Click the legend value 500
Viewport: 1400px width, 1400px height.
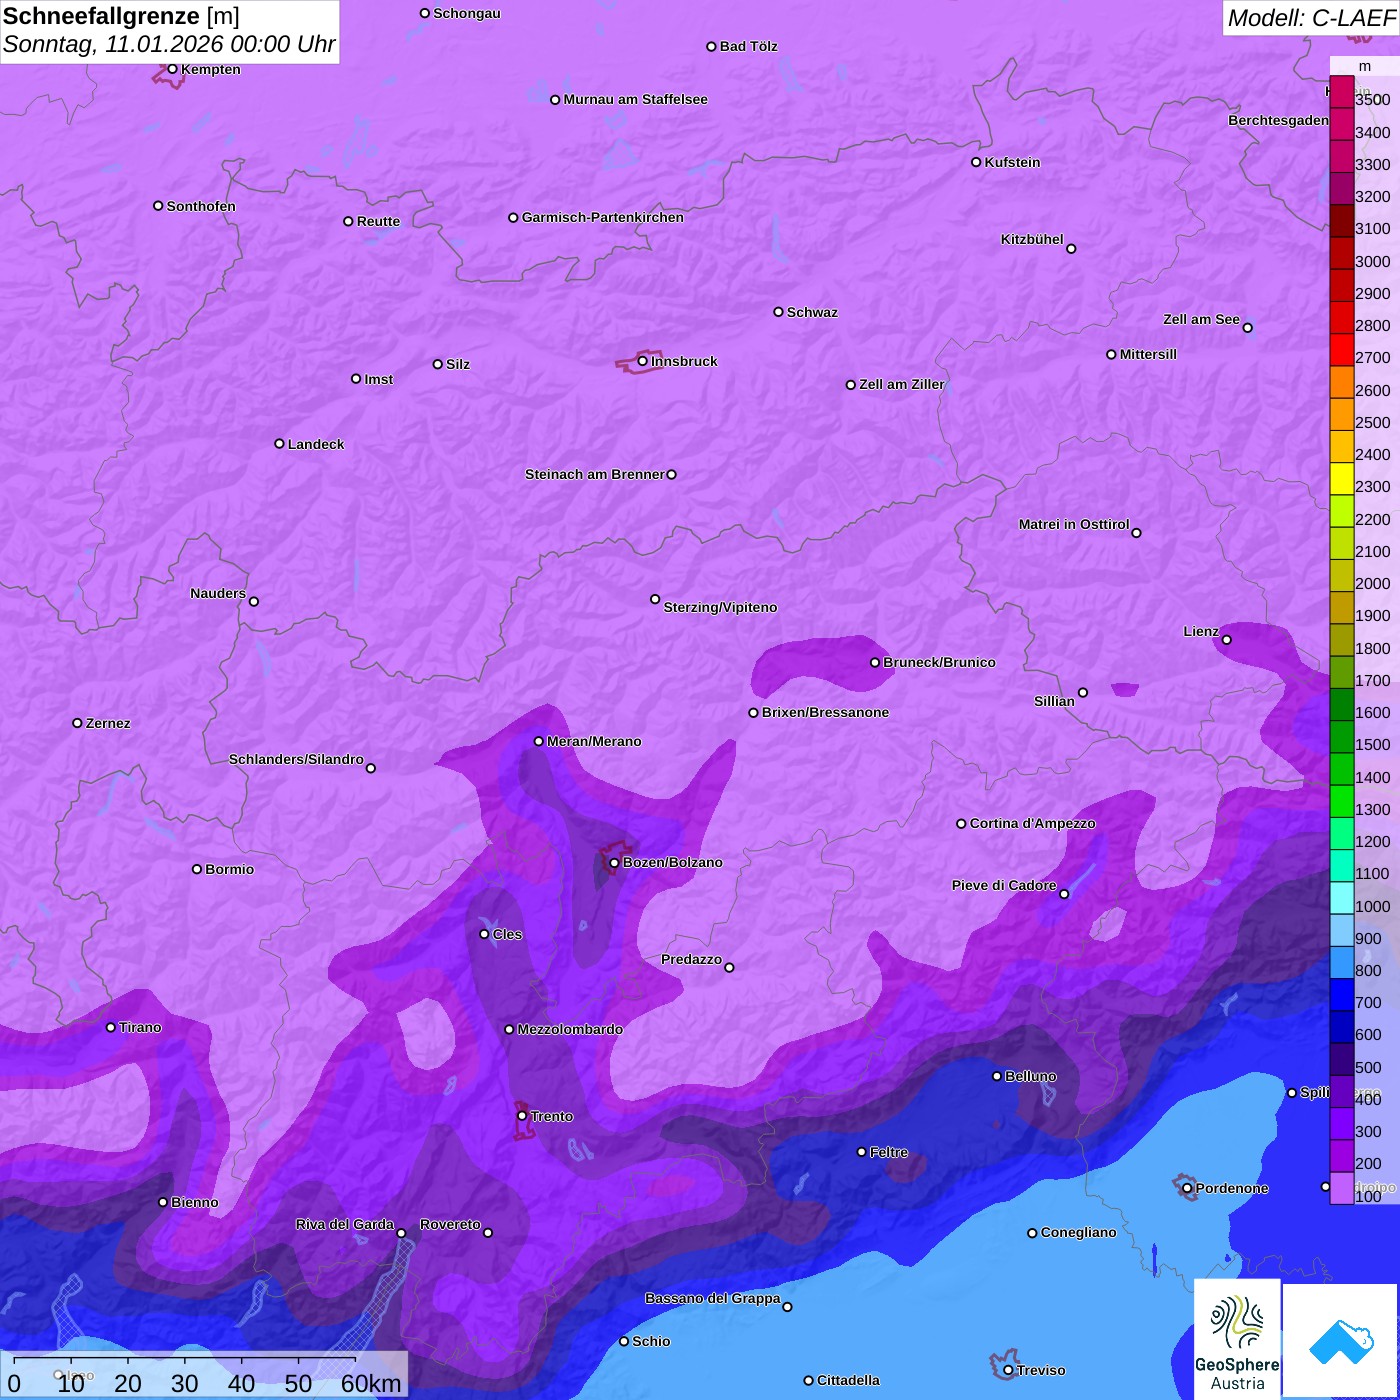click(1368, 1067)
